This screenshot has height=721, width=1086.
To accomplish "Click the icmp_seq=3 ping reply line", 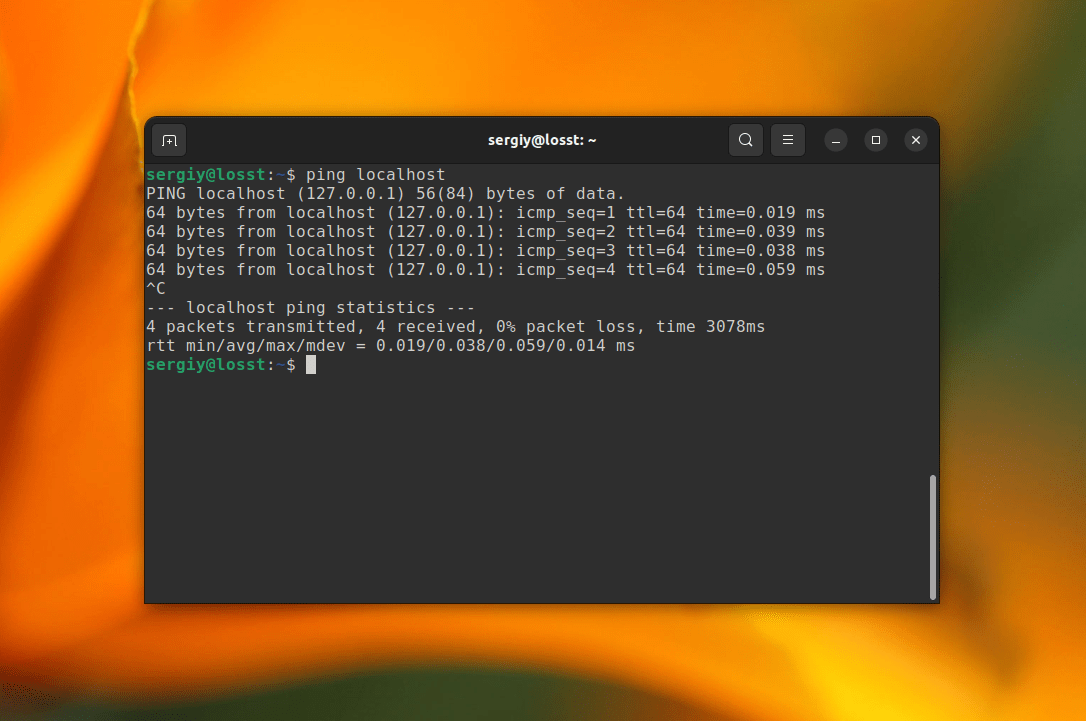I will click(x=485, y=251).
